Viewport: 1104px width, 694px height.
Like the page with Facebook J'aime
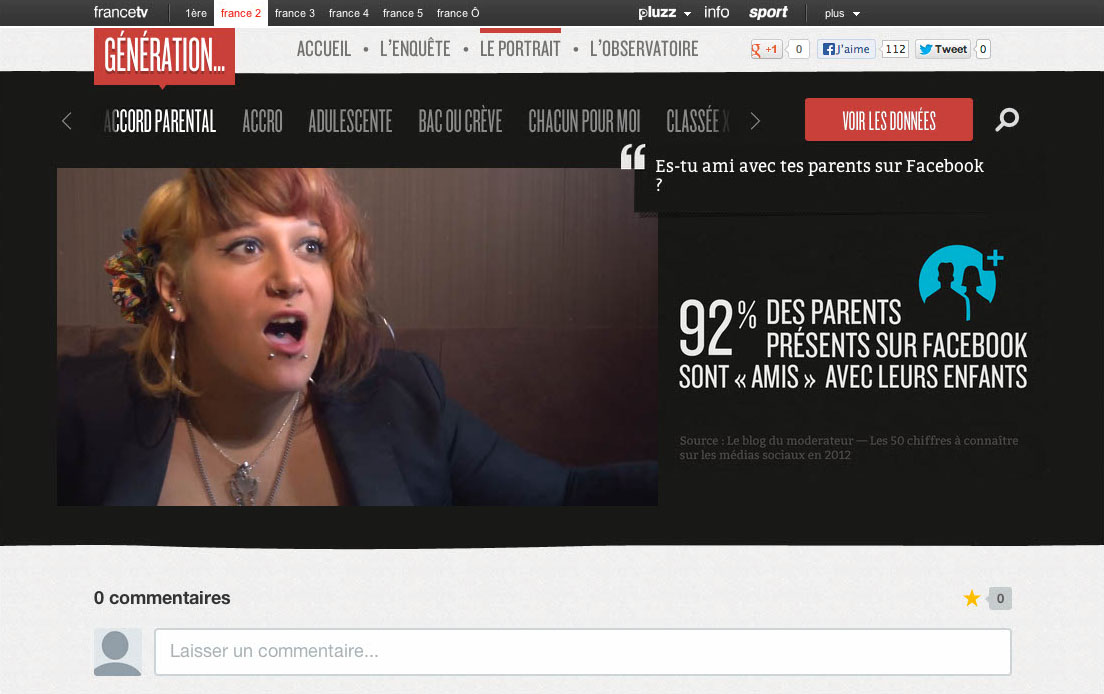pos(846,49)
